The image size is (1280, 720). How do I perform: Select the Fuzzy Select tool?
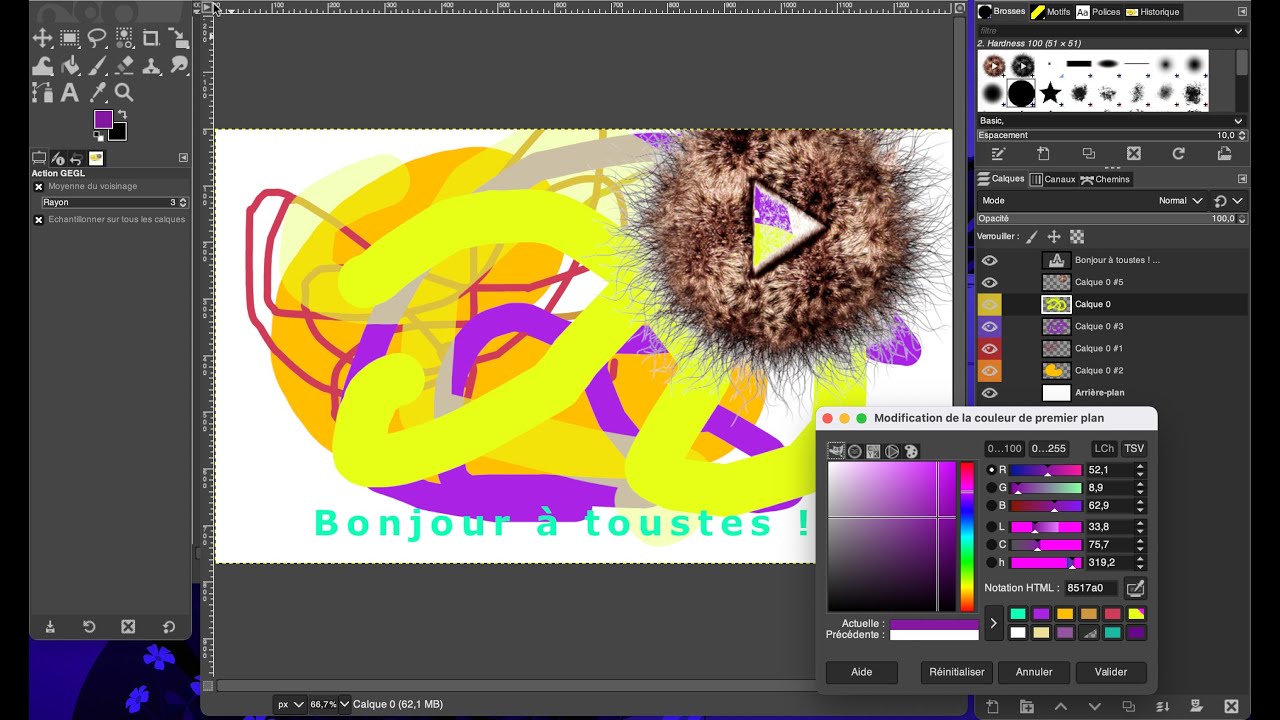point(124,39)
